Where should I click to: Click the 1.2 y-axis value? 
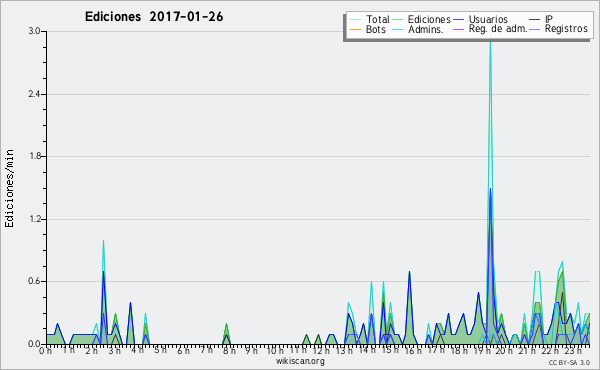(x=34, y=219)
